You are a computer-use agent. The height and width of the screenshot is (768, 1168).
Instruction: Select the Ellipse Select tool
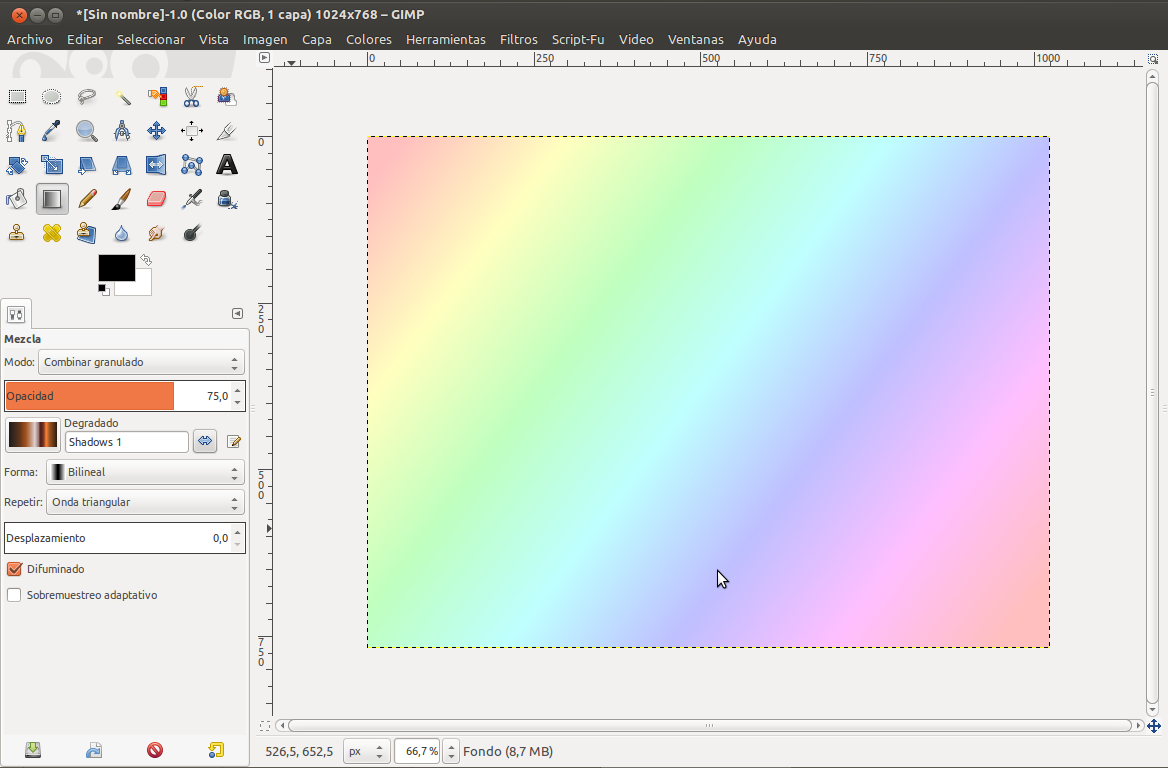52,97
